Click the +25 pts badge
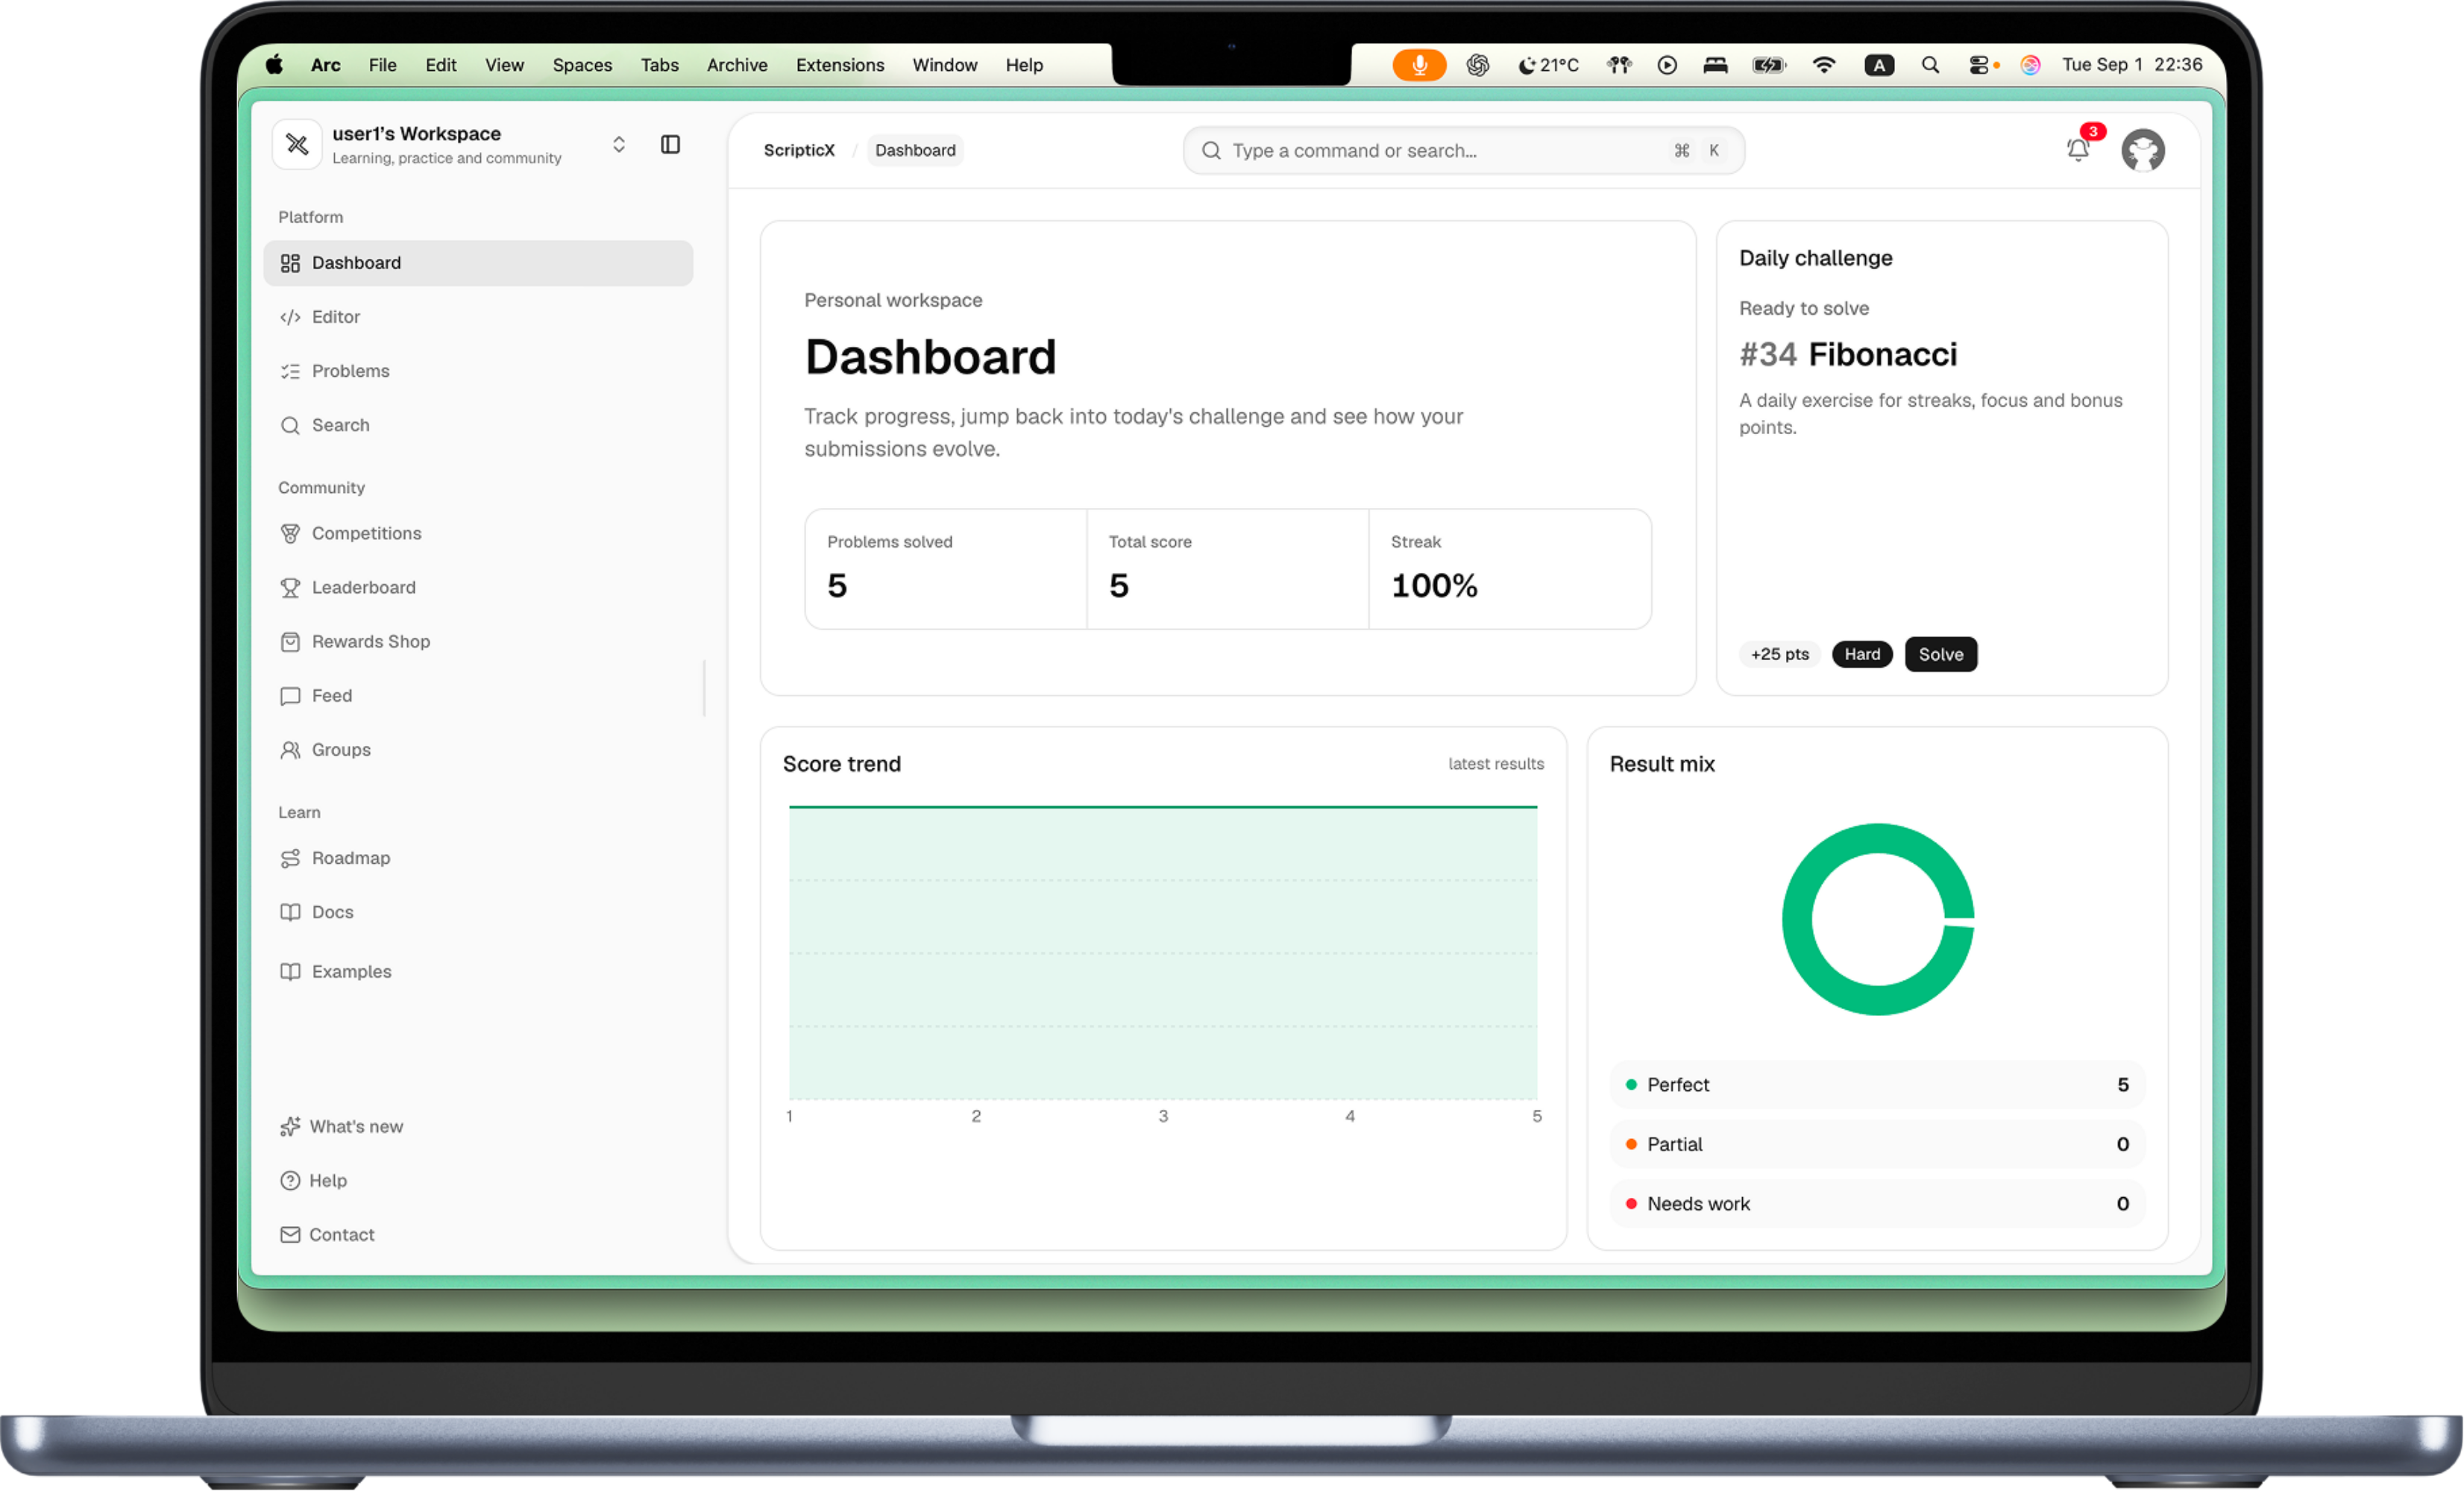 1780,654
